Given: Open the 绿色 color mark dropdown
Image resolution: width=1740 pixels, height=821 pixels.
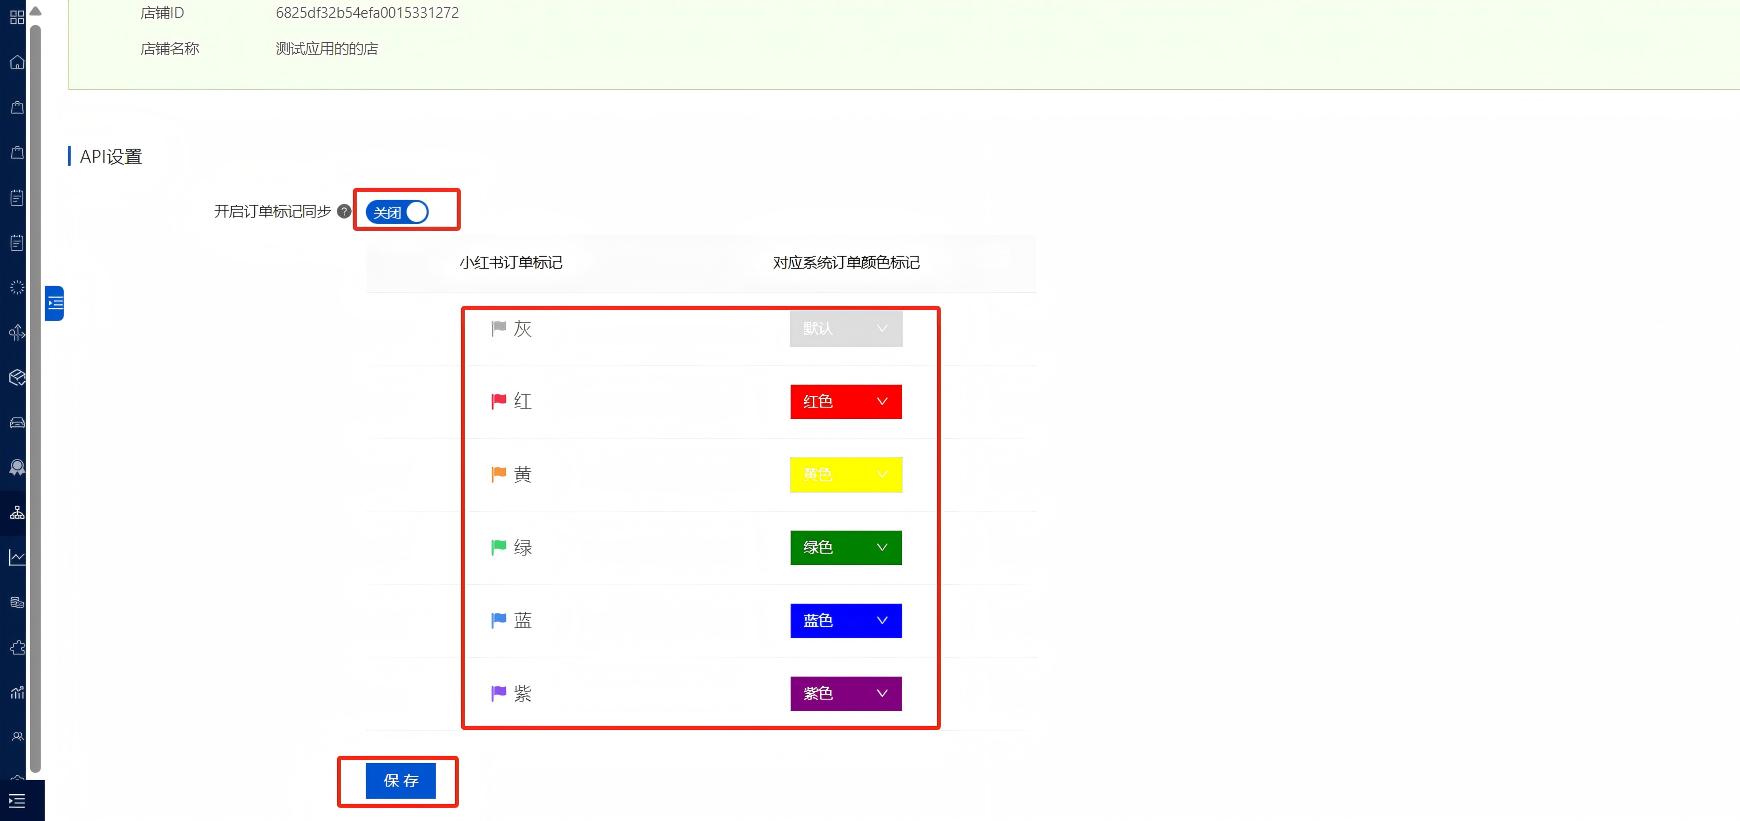Looking at the screenshot, I should 846,548.
